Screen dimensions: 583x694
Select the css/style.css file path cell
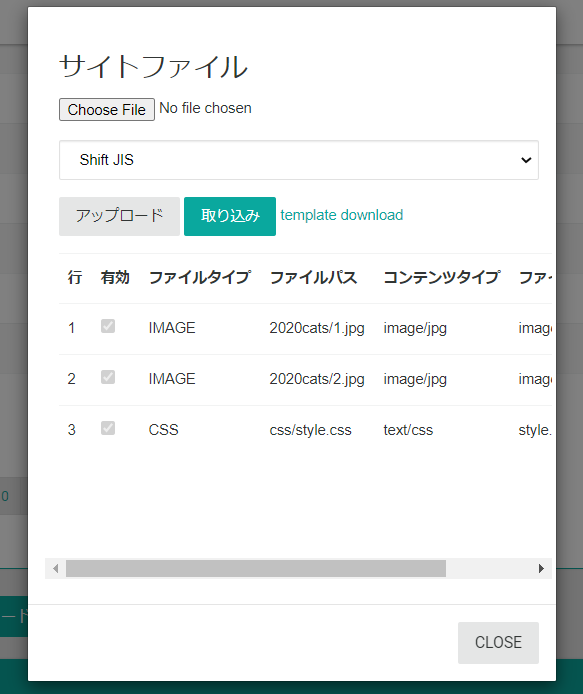[310, 430]
